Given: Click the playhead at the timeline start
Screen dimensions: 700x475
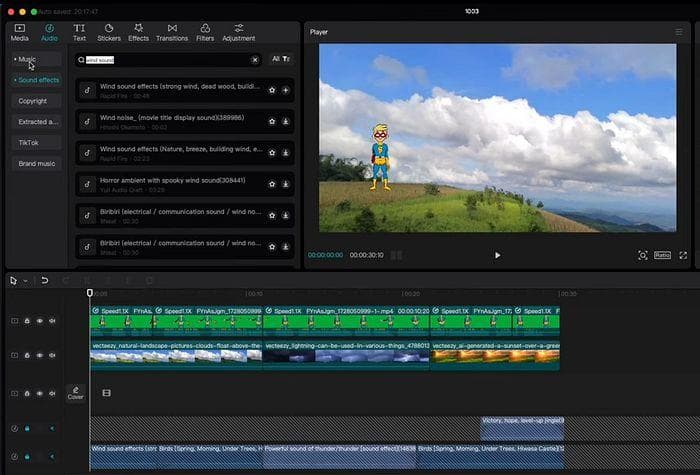Looking at the screenshot, I should pyautogui.click(x=90, y=293).
